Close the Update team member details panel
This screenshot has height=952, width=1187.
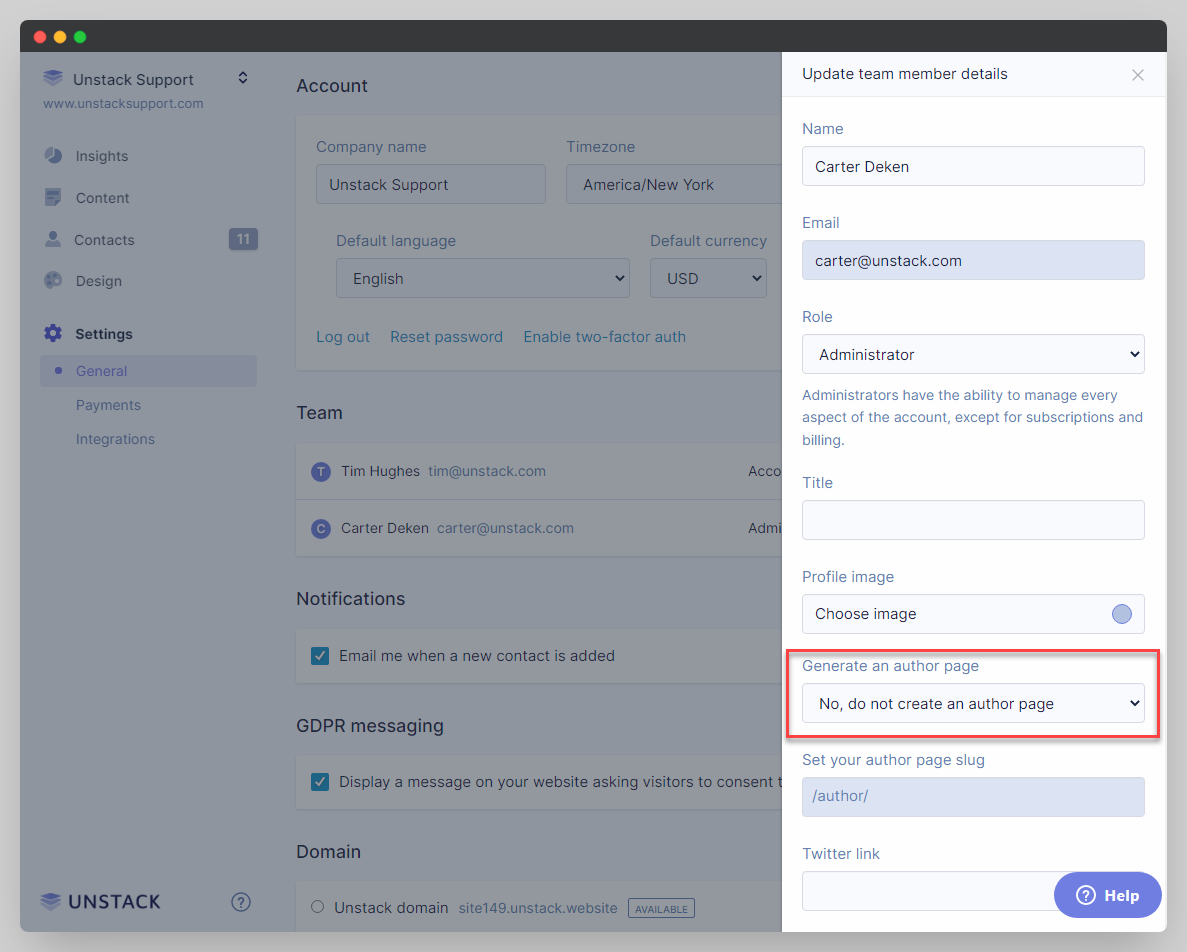pos(1137,75)
